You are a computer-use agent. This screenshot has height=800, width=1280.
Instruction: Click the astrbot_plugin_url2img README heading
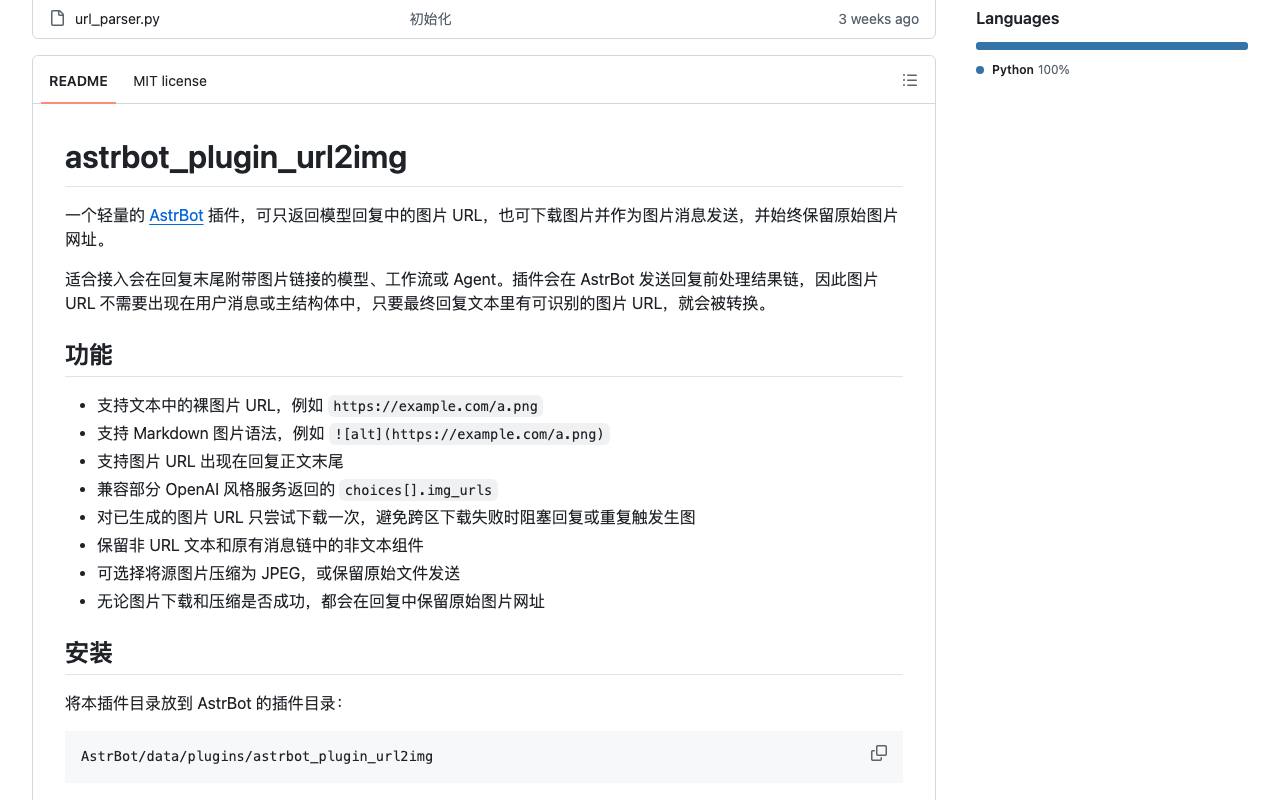pos(236,157)
